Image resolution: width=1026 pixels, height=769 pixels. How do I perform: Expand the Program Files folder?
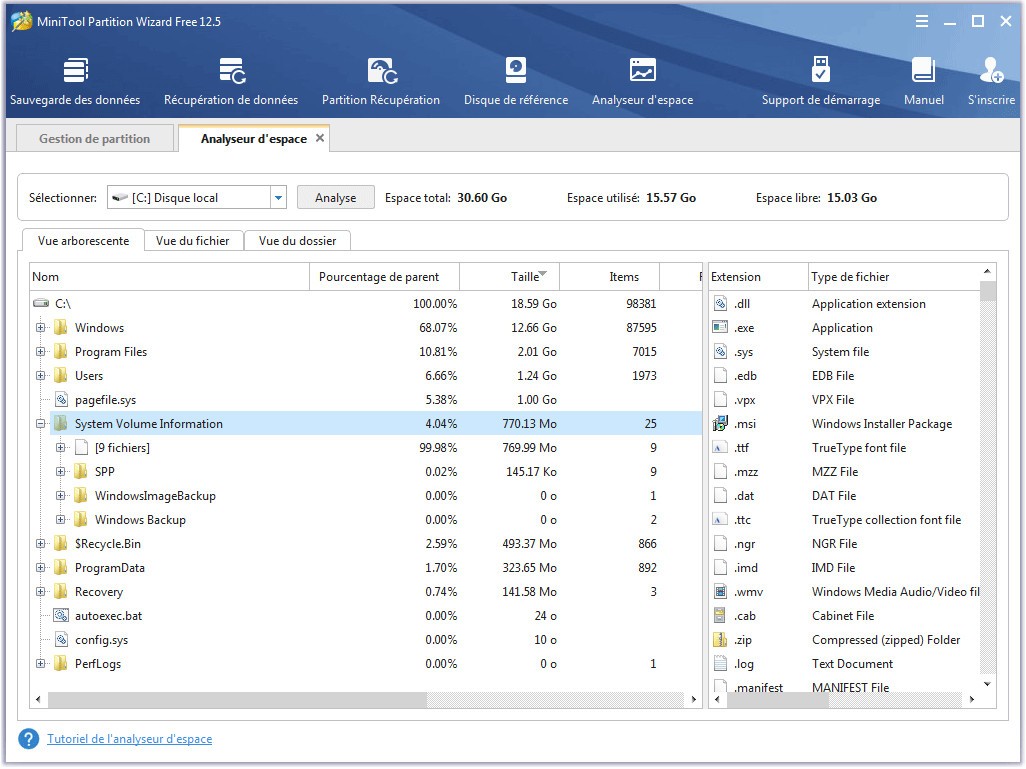click(x=41, y=352)
